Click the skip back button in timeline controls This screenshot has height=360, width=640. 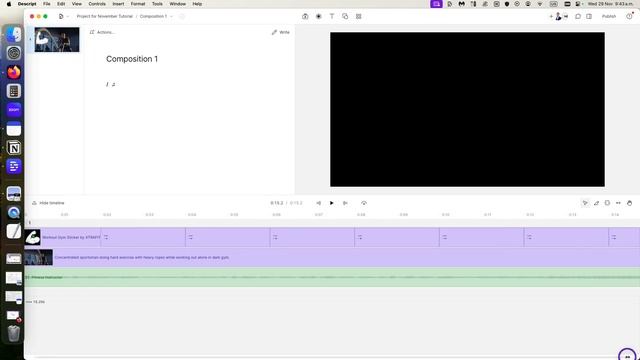(x=318, y=203)
